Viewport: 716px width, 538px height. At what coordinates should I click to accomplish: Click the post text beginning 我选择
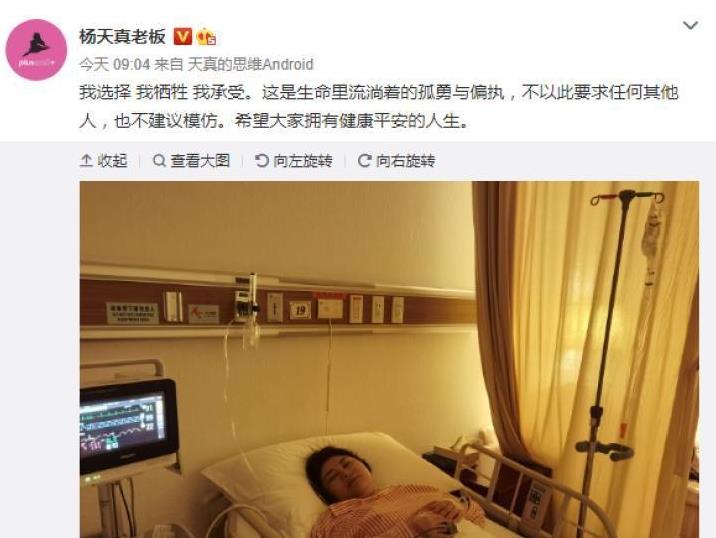click(x=379, y=107)
